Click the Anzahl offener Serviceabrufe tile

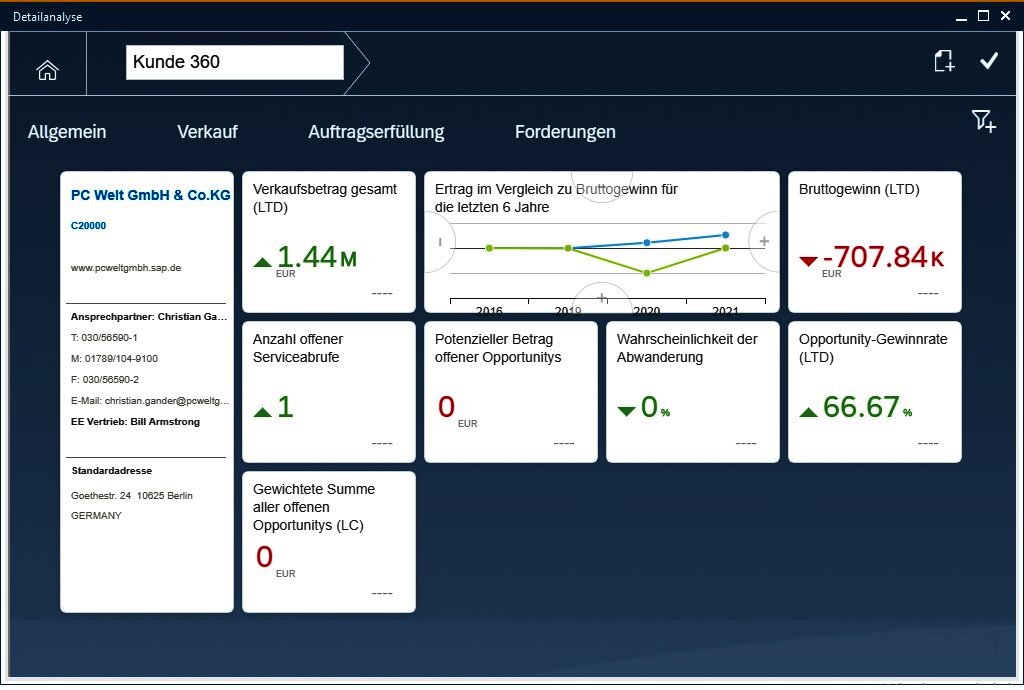(328, 392)
